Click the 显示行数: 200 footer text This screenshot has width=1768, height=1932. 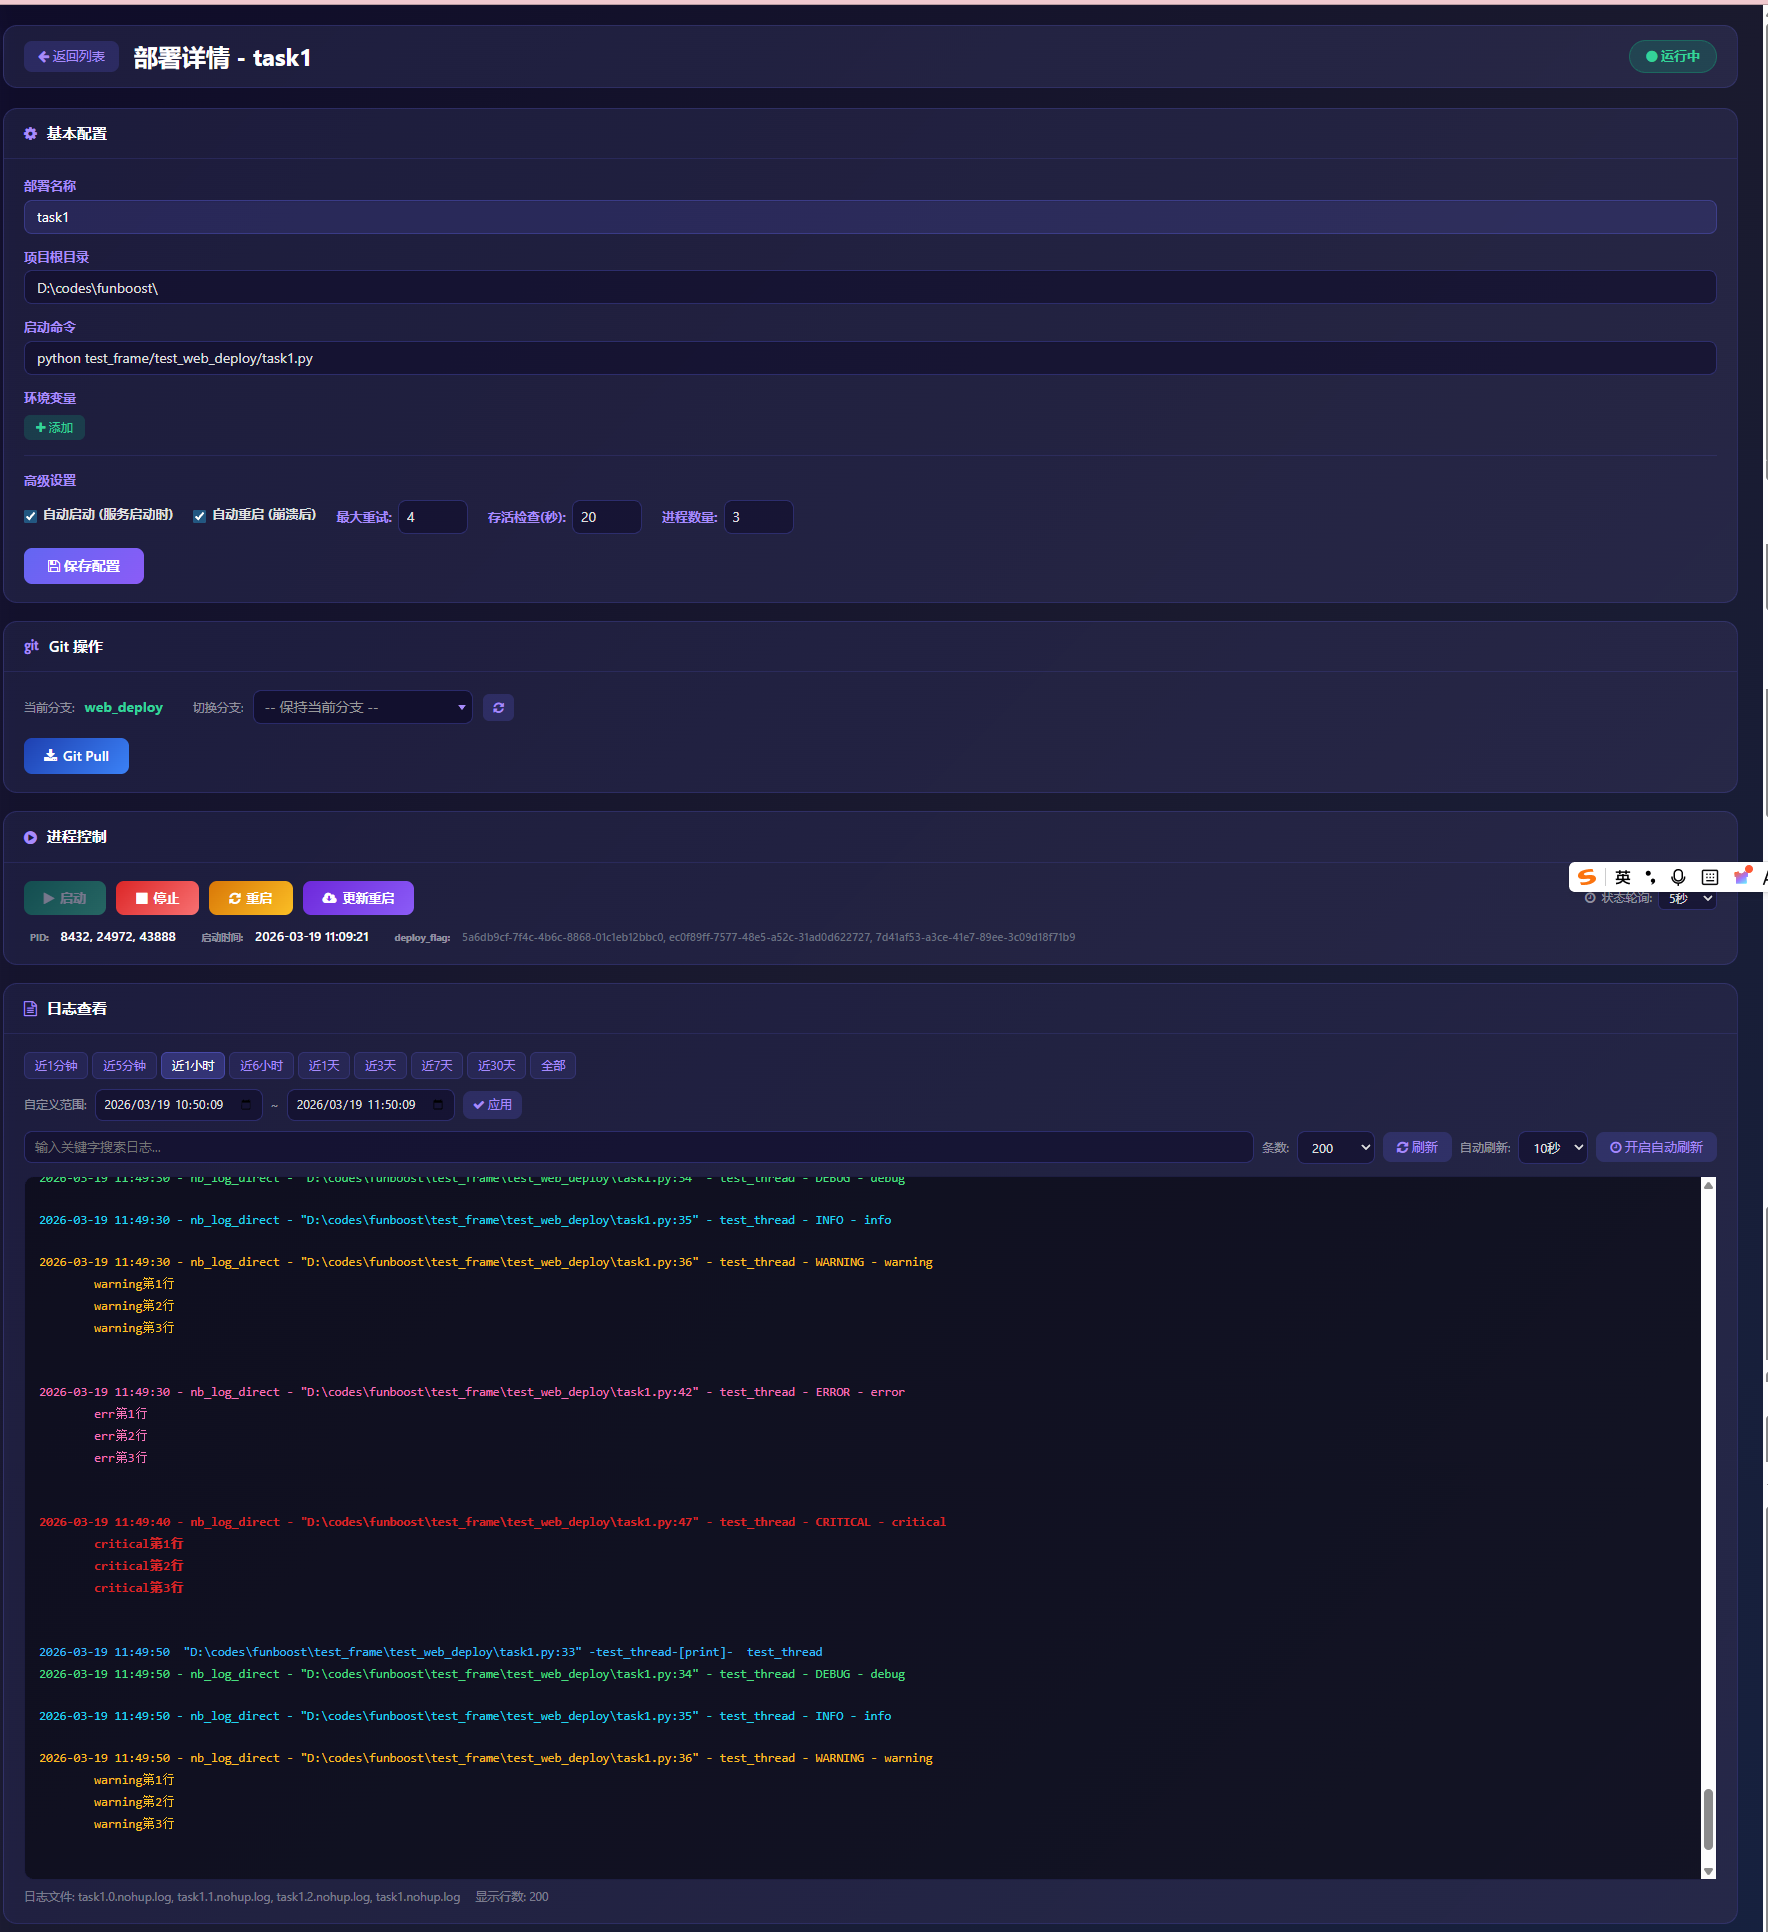512,1897
